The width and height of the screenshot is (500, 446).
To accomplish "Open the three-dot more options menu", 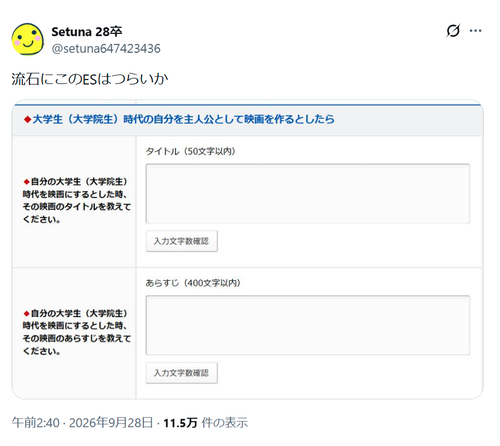I will point(475,31).
